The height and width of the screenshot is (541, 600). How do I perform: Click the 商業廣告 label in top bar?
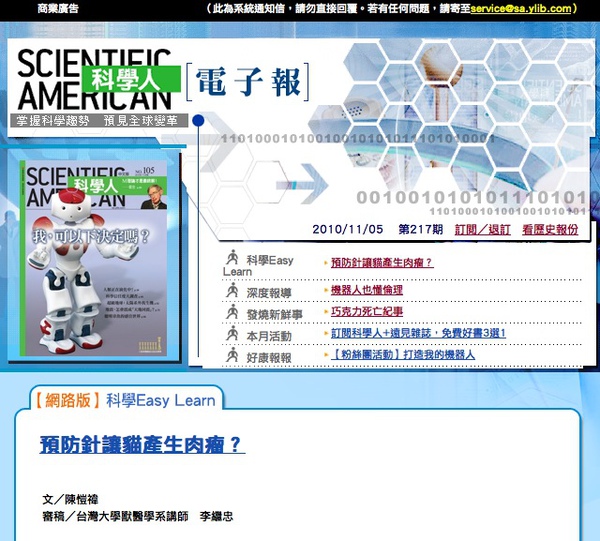(x=58, y=8)
